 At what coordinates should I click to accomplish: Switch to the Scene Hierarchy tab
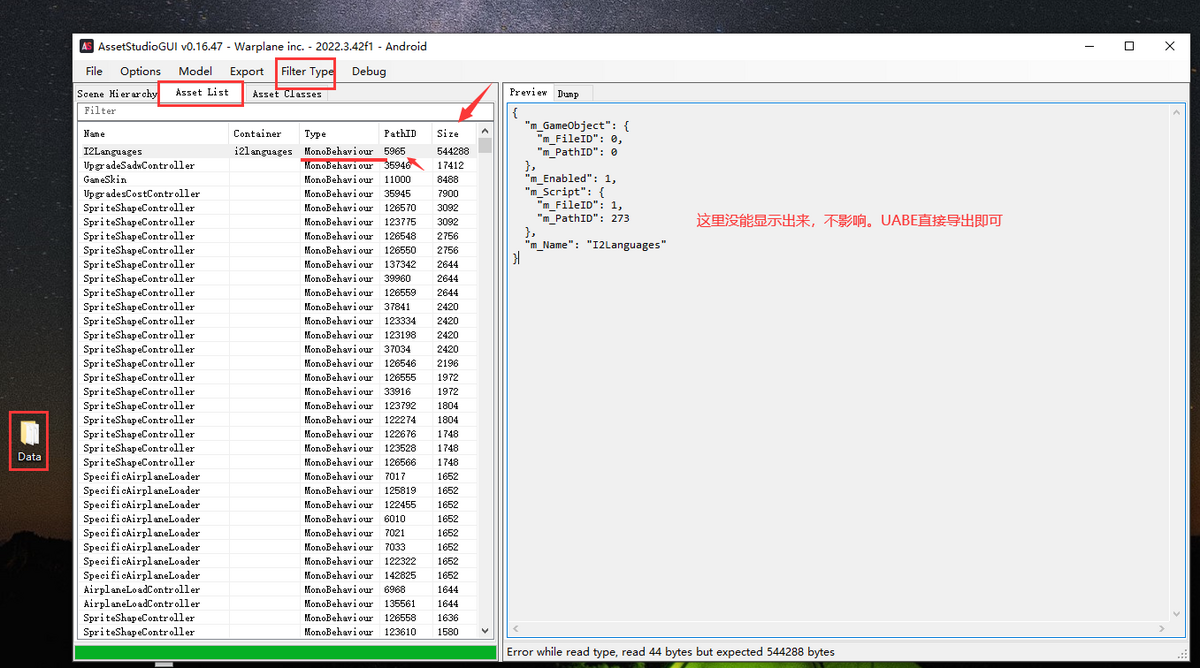pyautogui.click(x=117, y=94)
